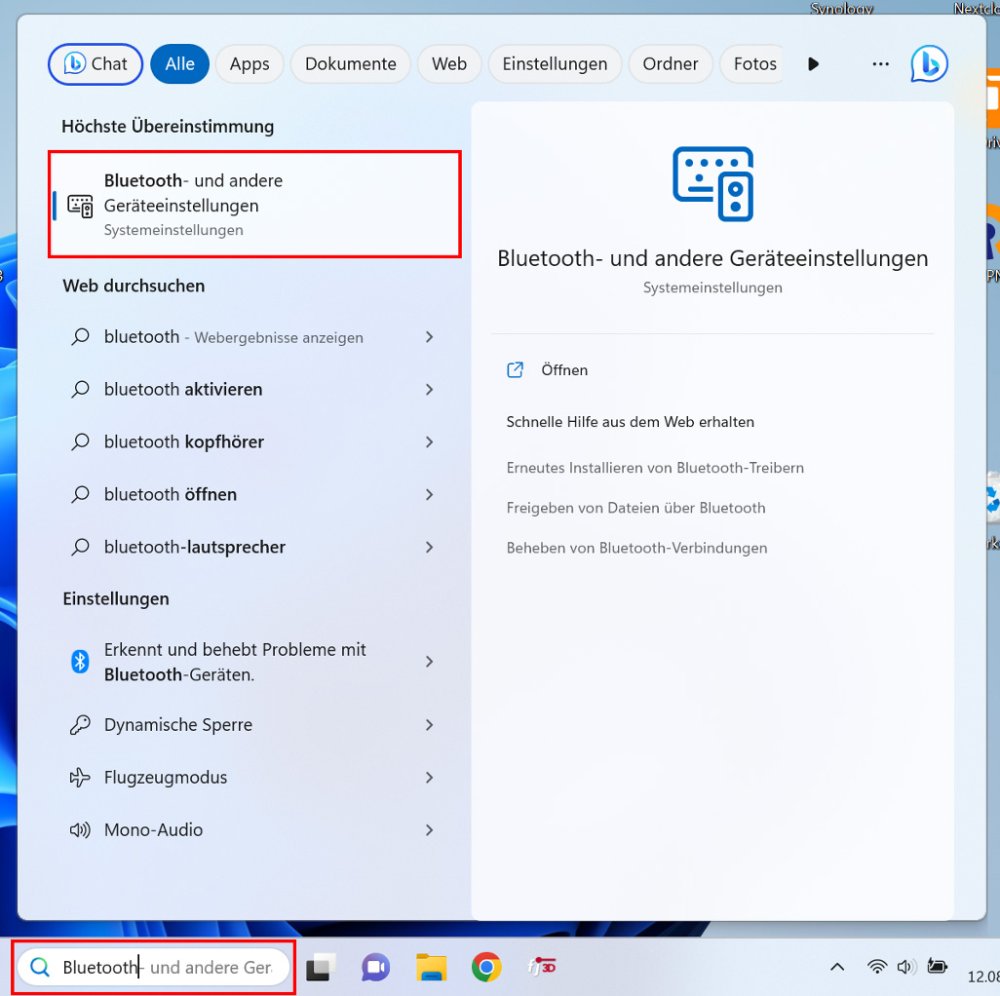Image resolution: width=1000 pixels, height=996 pixels.
Task: Click the battery tray icon
Action: coord(937,967)
